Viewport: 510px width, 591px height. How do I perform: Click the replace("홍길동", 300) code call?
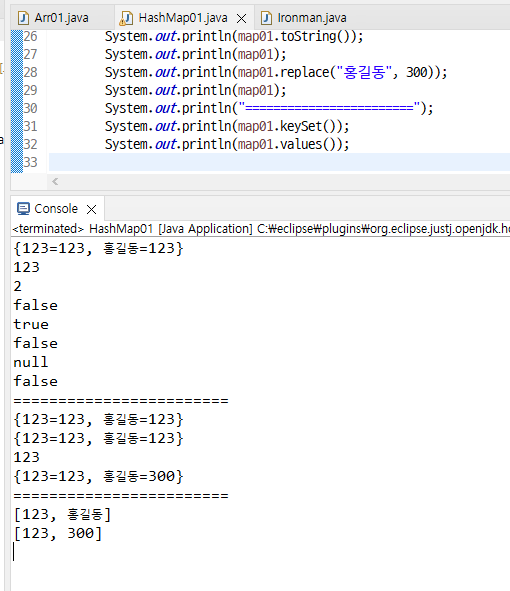click(359, 72)
